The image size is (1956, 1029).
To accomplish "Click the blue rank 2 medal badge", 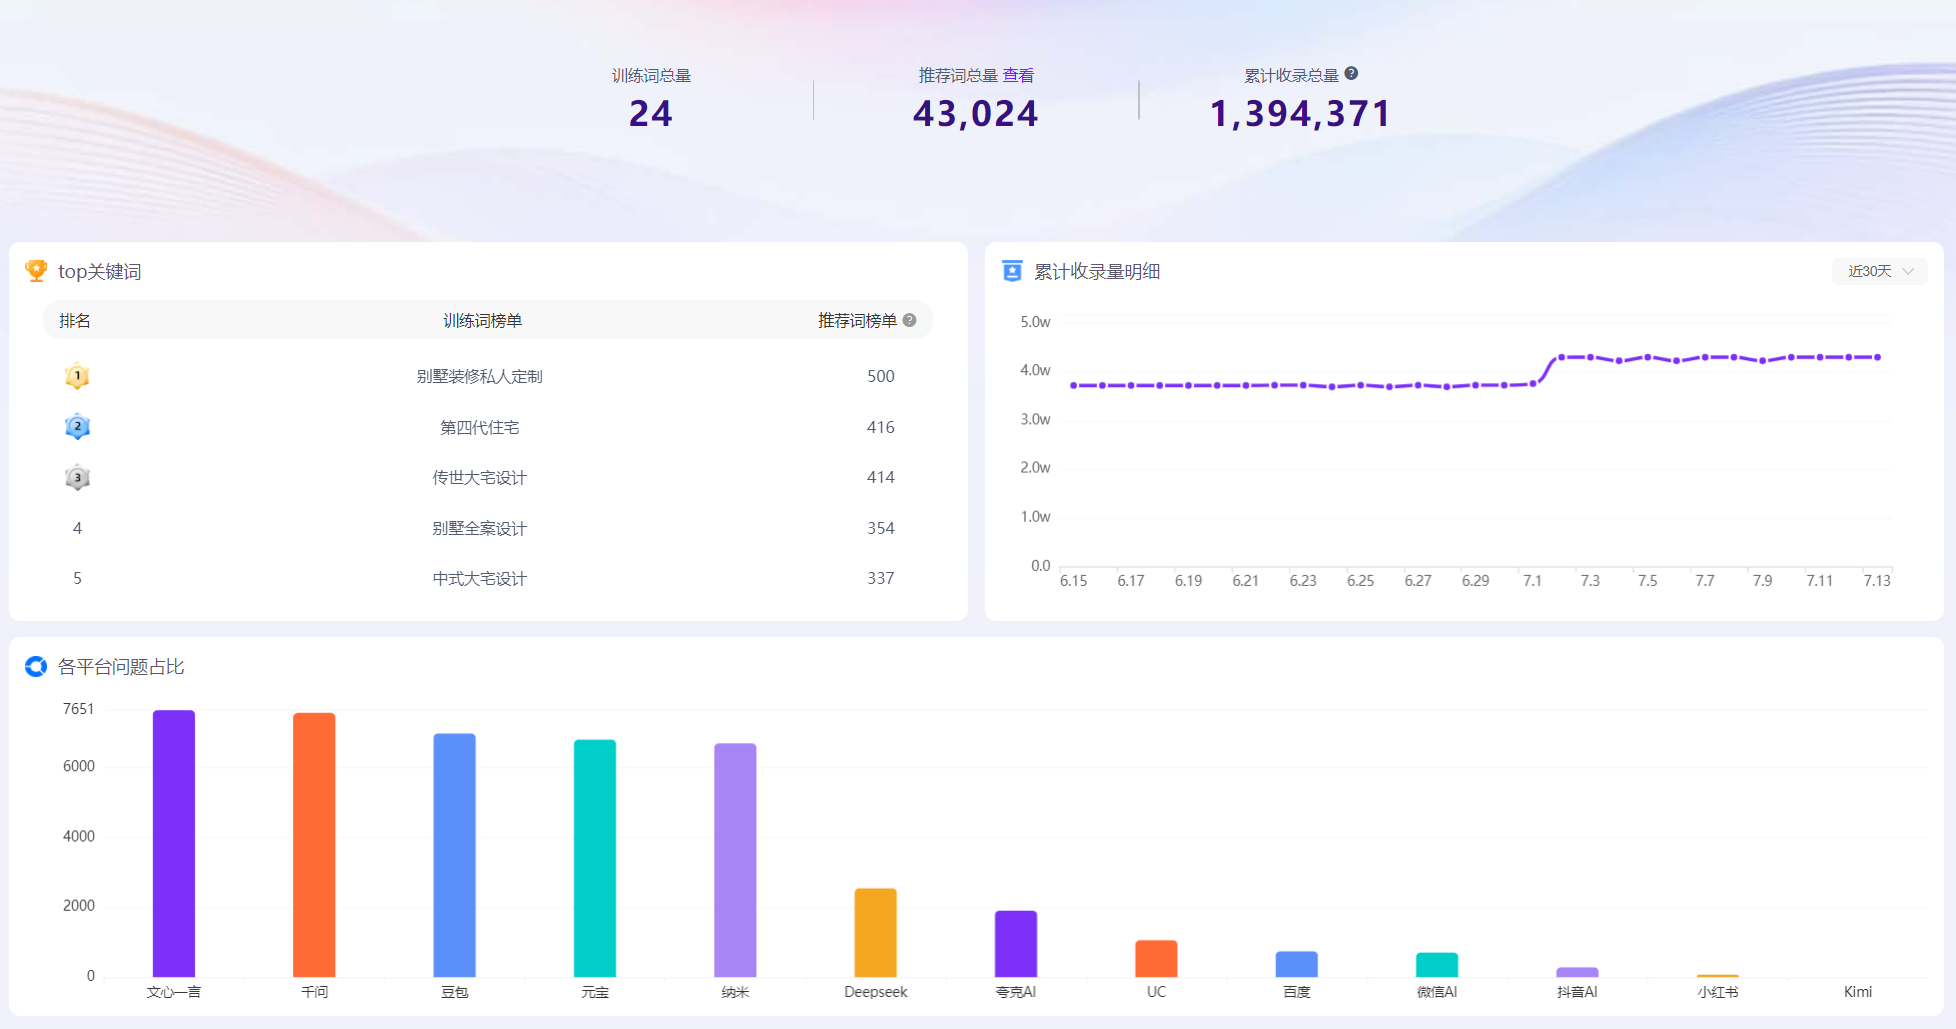I will click(x=77, y=427).
